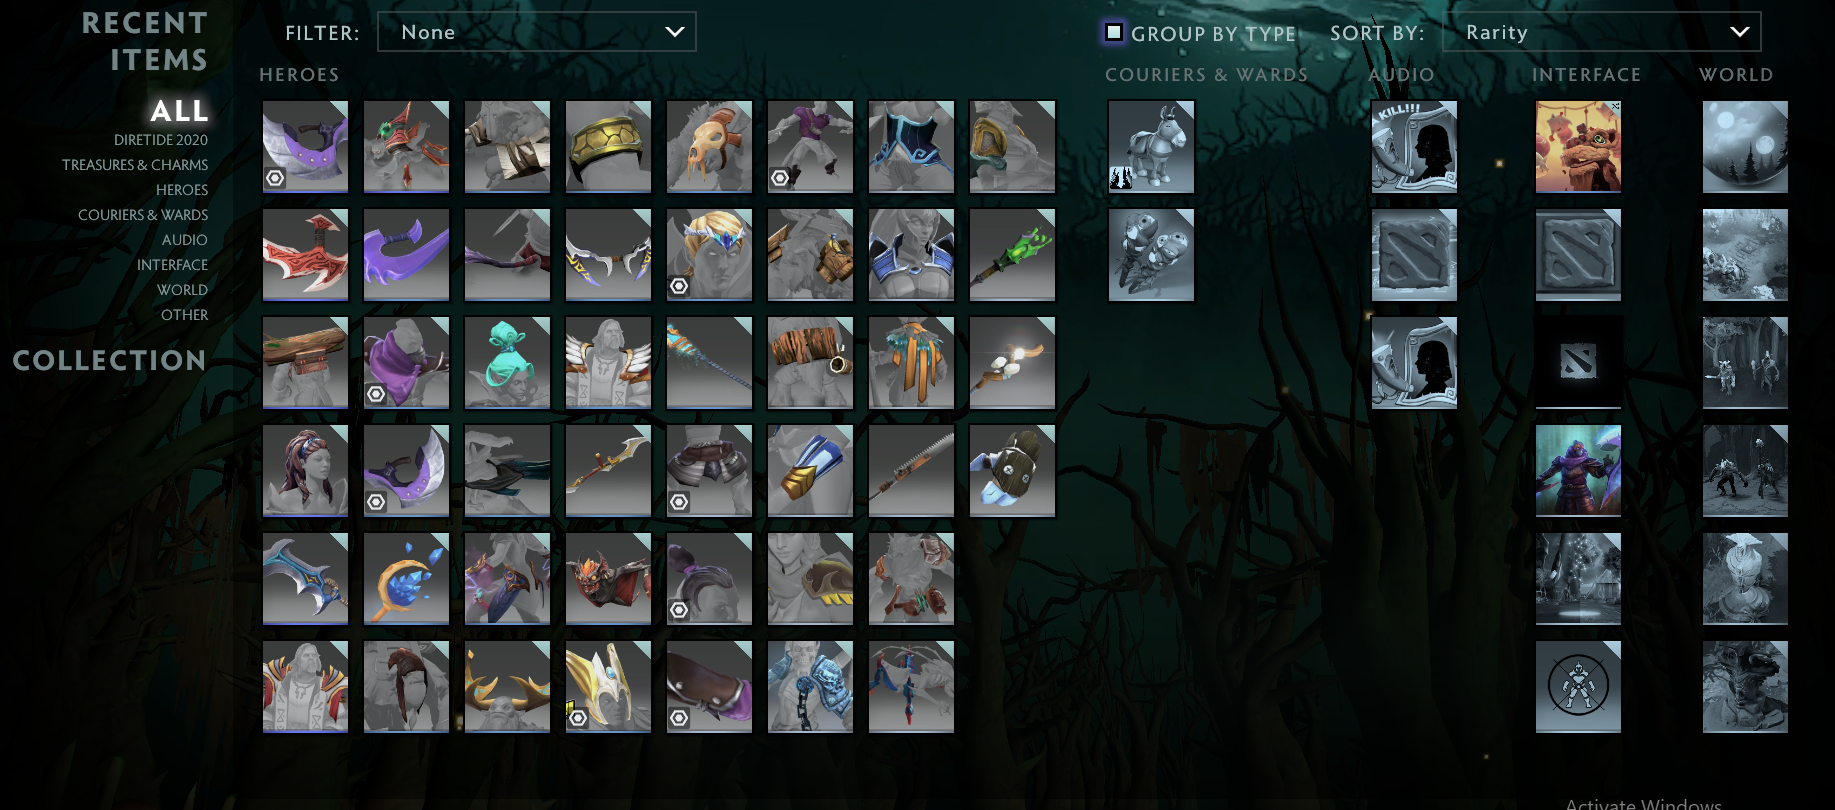Open the Treasures & Charms category

[135, 165]
